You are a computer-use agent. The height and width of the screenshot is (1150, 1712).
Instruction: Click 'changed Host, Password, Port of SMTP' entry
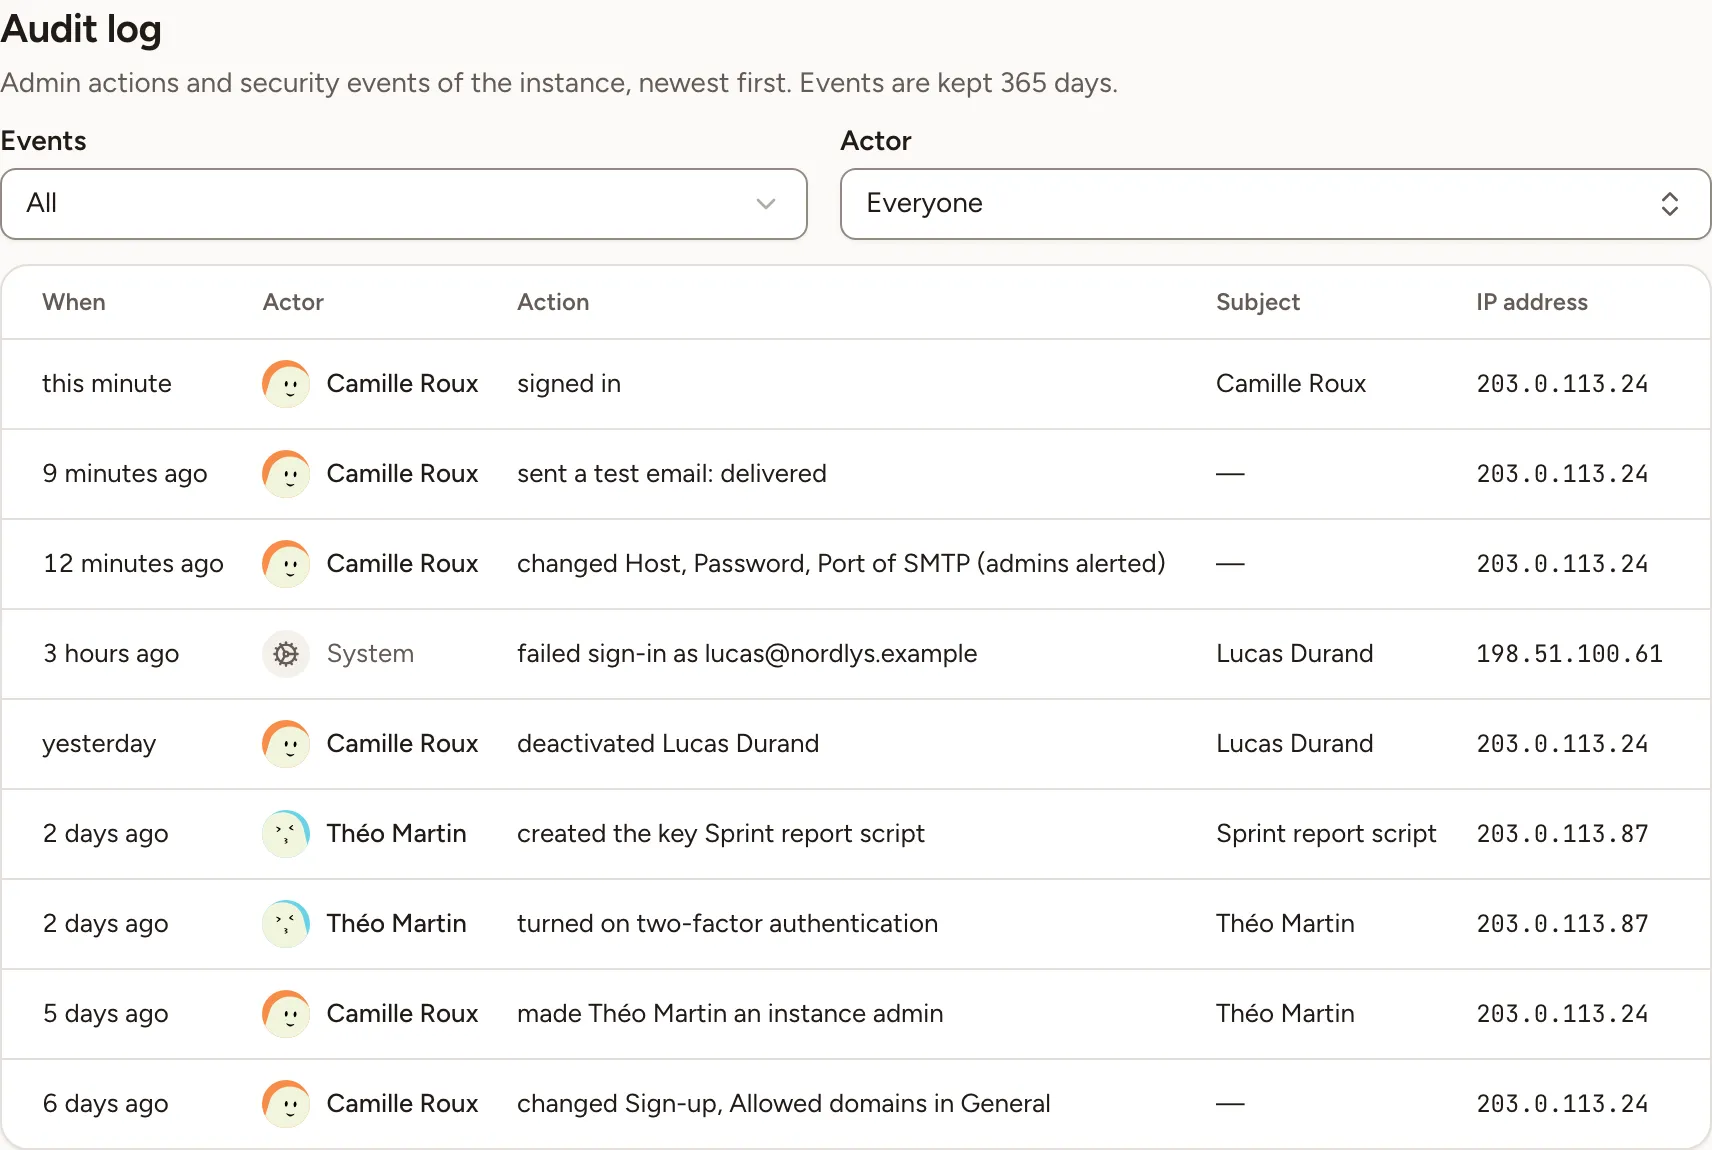coord(841,564)
